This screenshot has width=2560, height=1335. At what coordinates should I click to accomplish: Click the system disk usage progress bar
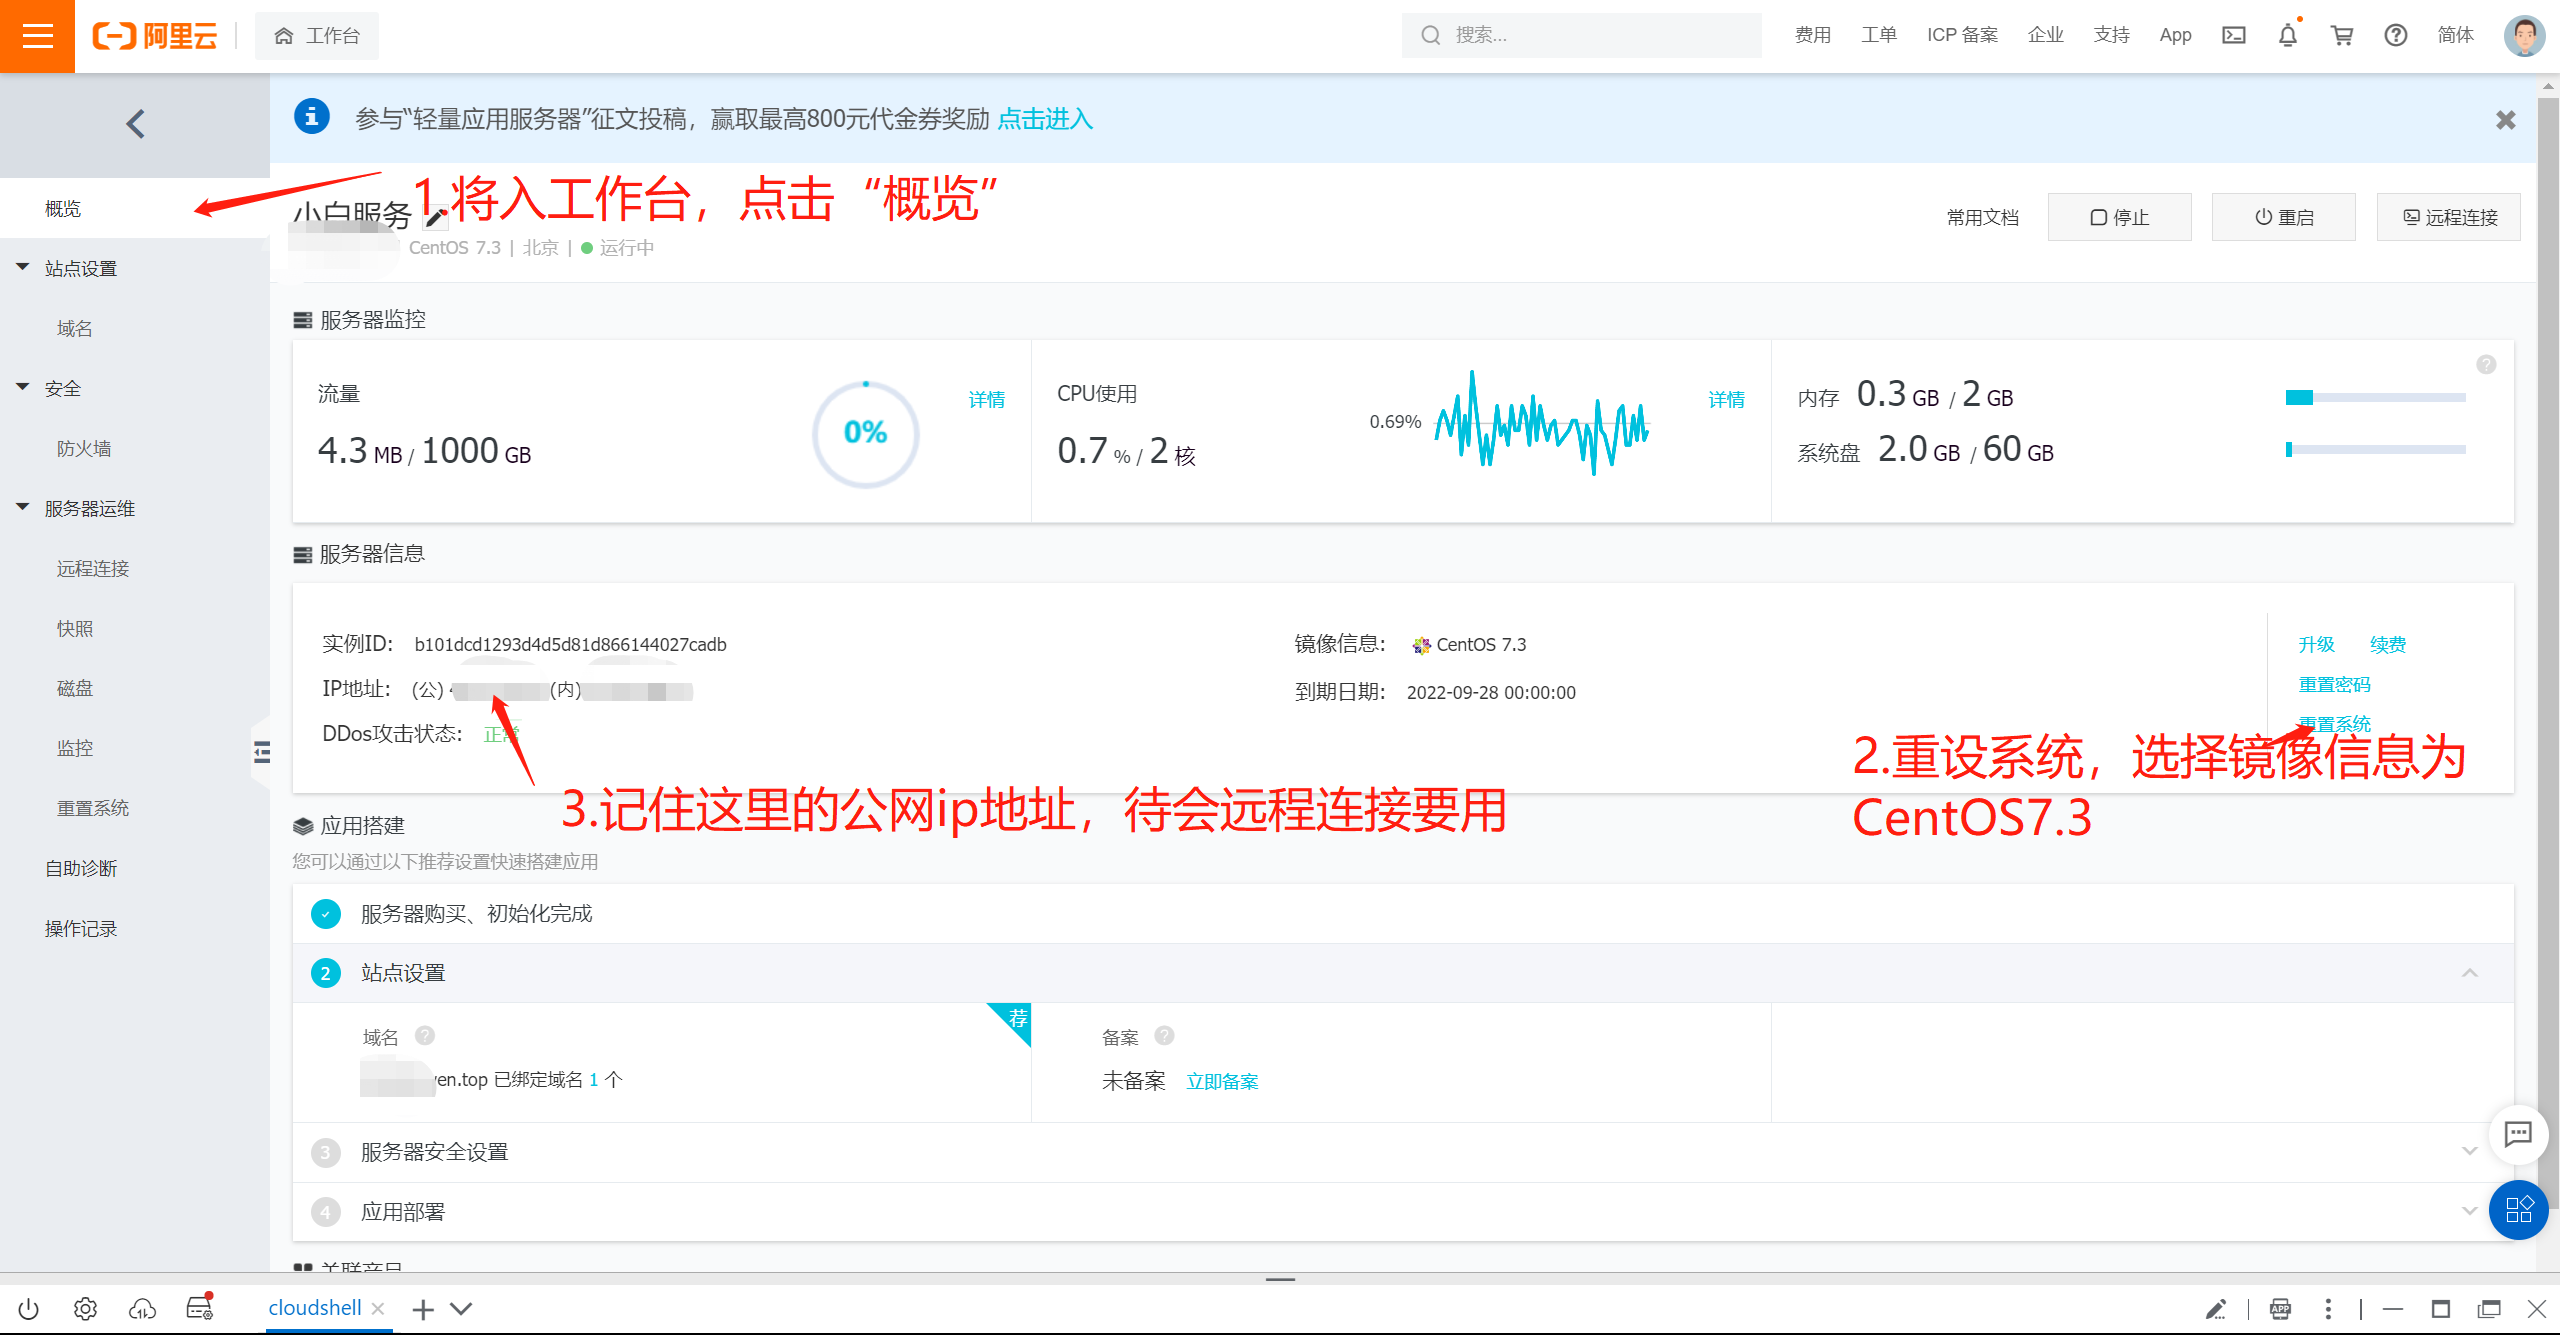pyautogui.click(x=2375, y=449)
